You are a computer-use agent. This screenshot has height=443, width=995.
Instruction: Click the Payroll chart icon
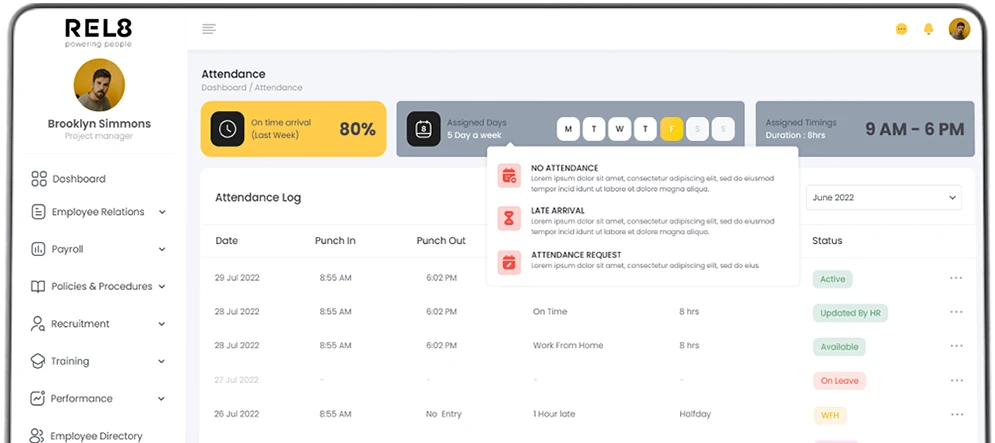coord(38,249)
